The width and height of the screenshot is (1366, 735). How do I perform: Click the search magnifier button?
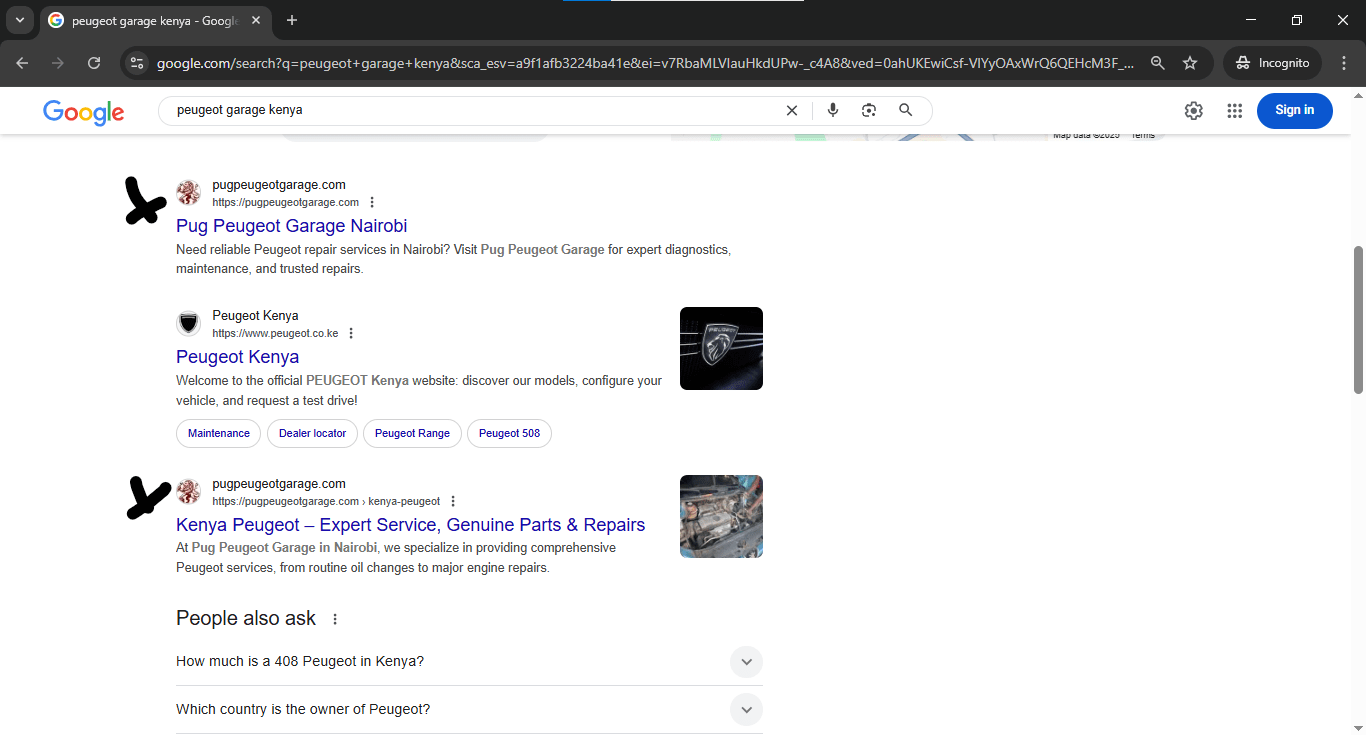tap(906, 110)
